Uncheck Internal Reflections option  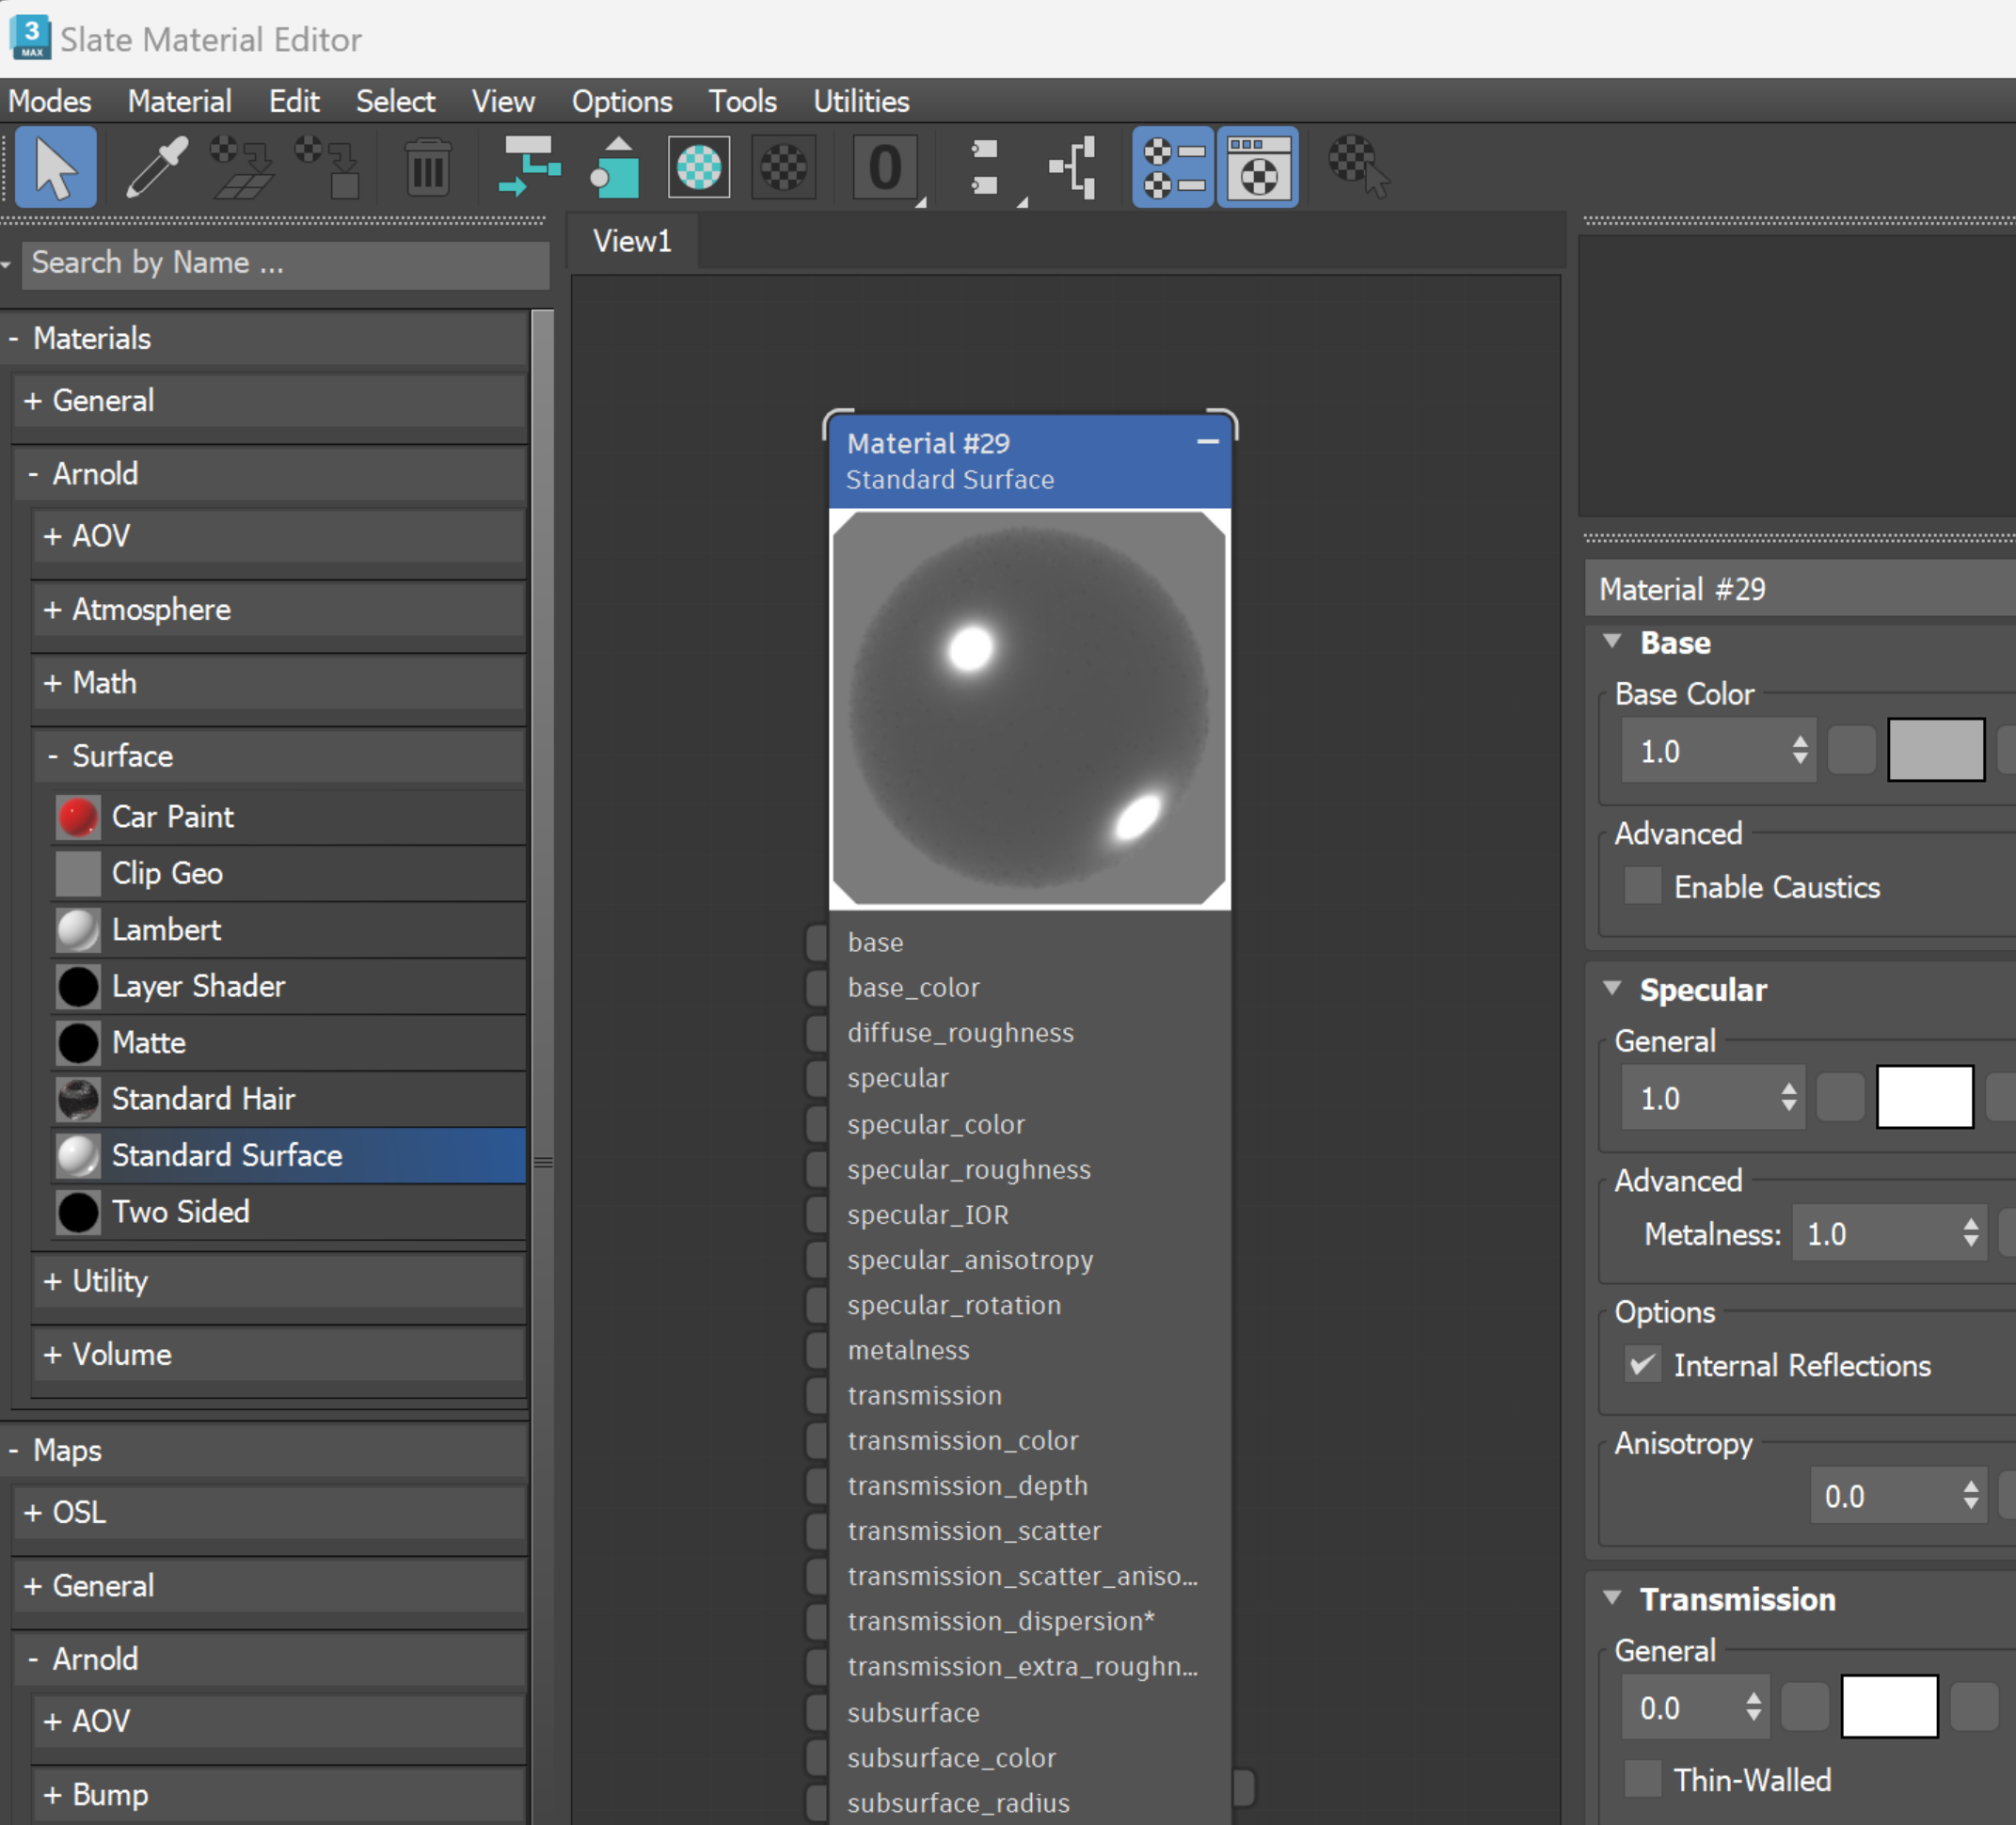coord(1642,1365)
